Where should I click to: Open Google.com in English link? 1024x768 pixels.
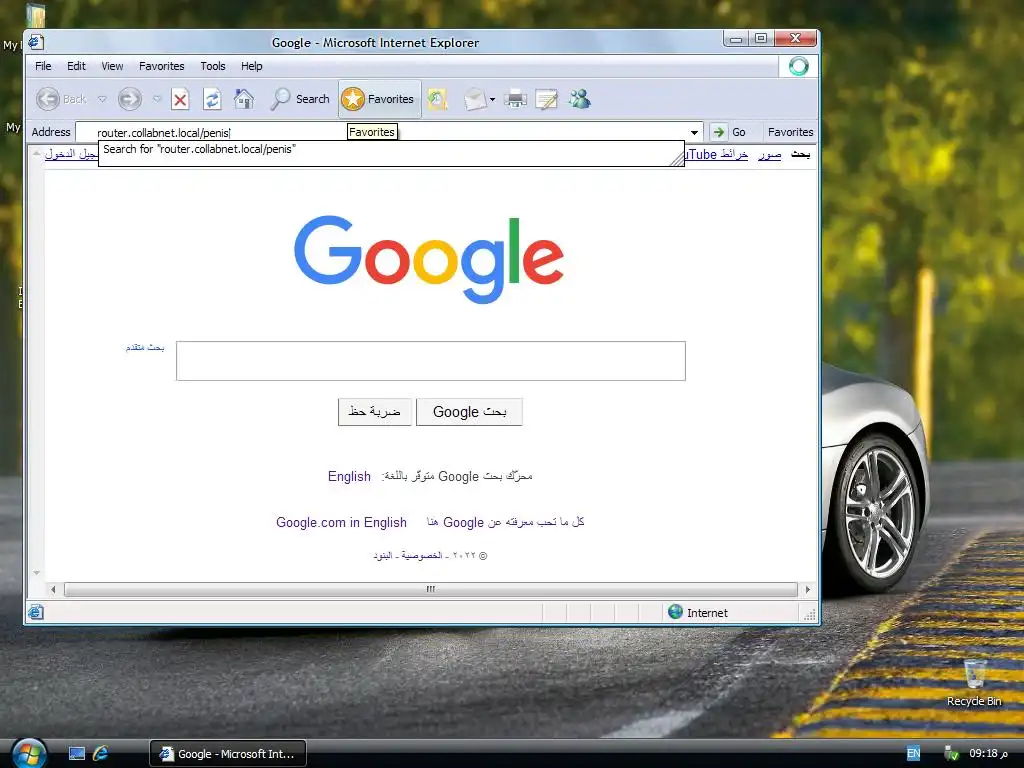[x=341, y=522]
